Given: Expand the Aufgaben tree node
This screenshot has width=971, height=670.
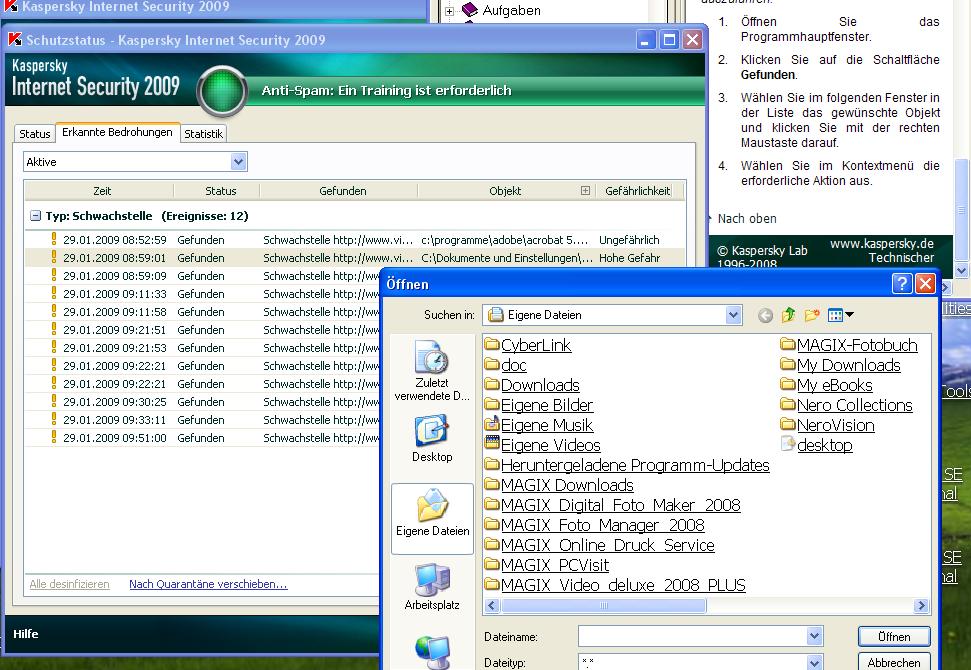Looking at the screenshot, I should [450, 11].
